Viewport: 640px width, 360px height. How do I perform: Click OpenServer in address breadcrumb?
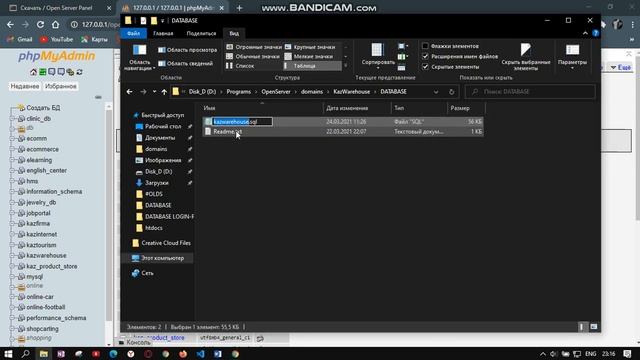276,92
